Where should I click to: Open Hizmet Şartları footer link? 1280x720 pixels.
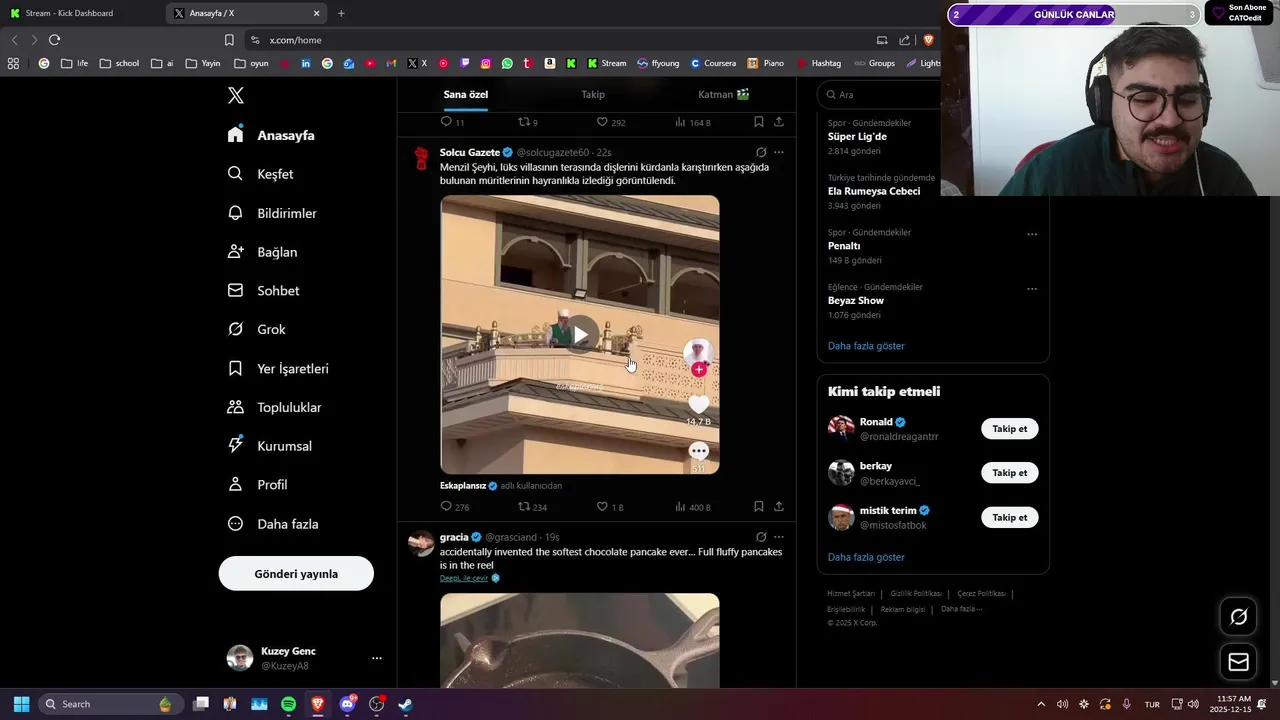pos(851,593)
